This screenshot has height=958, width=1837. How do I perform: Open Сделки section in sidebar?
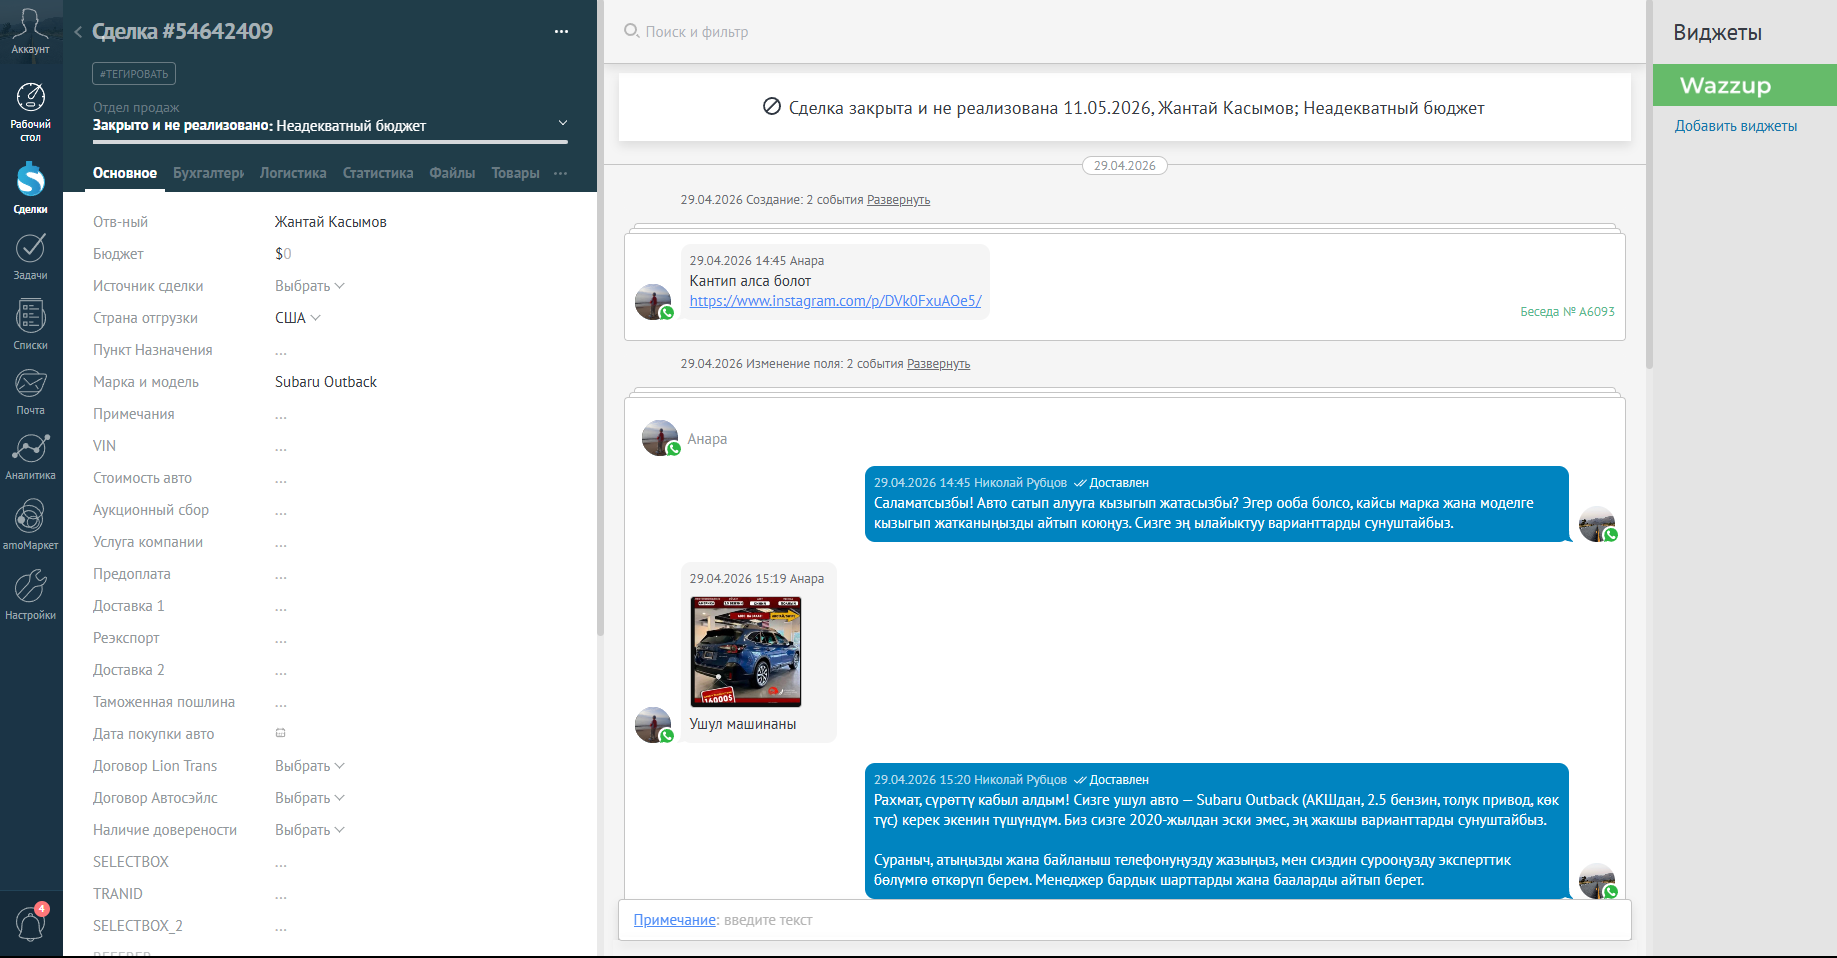click(x=30, y=188)
